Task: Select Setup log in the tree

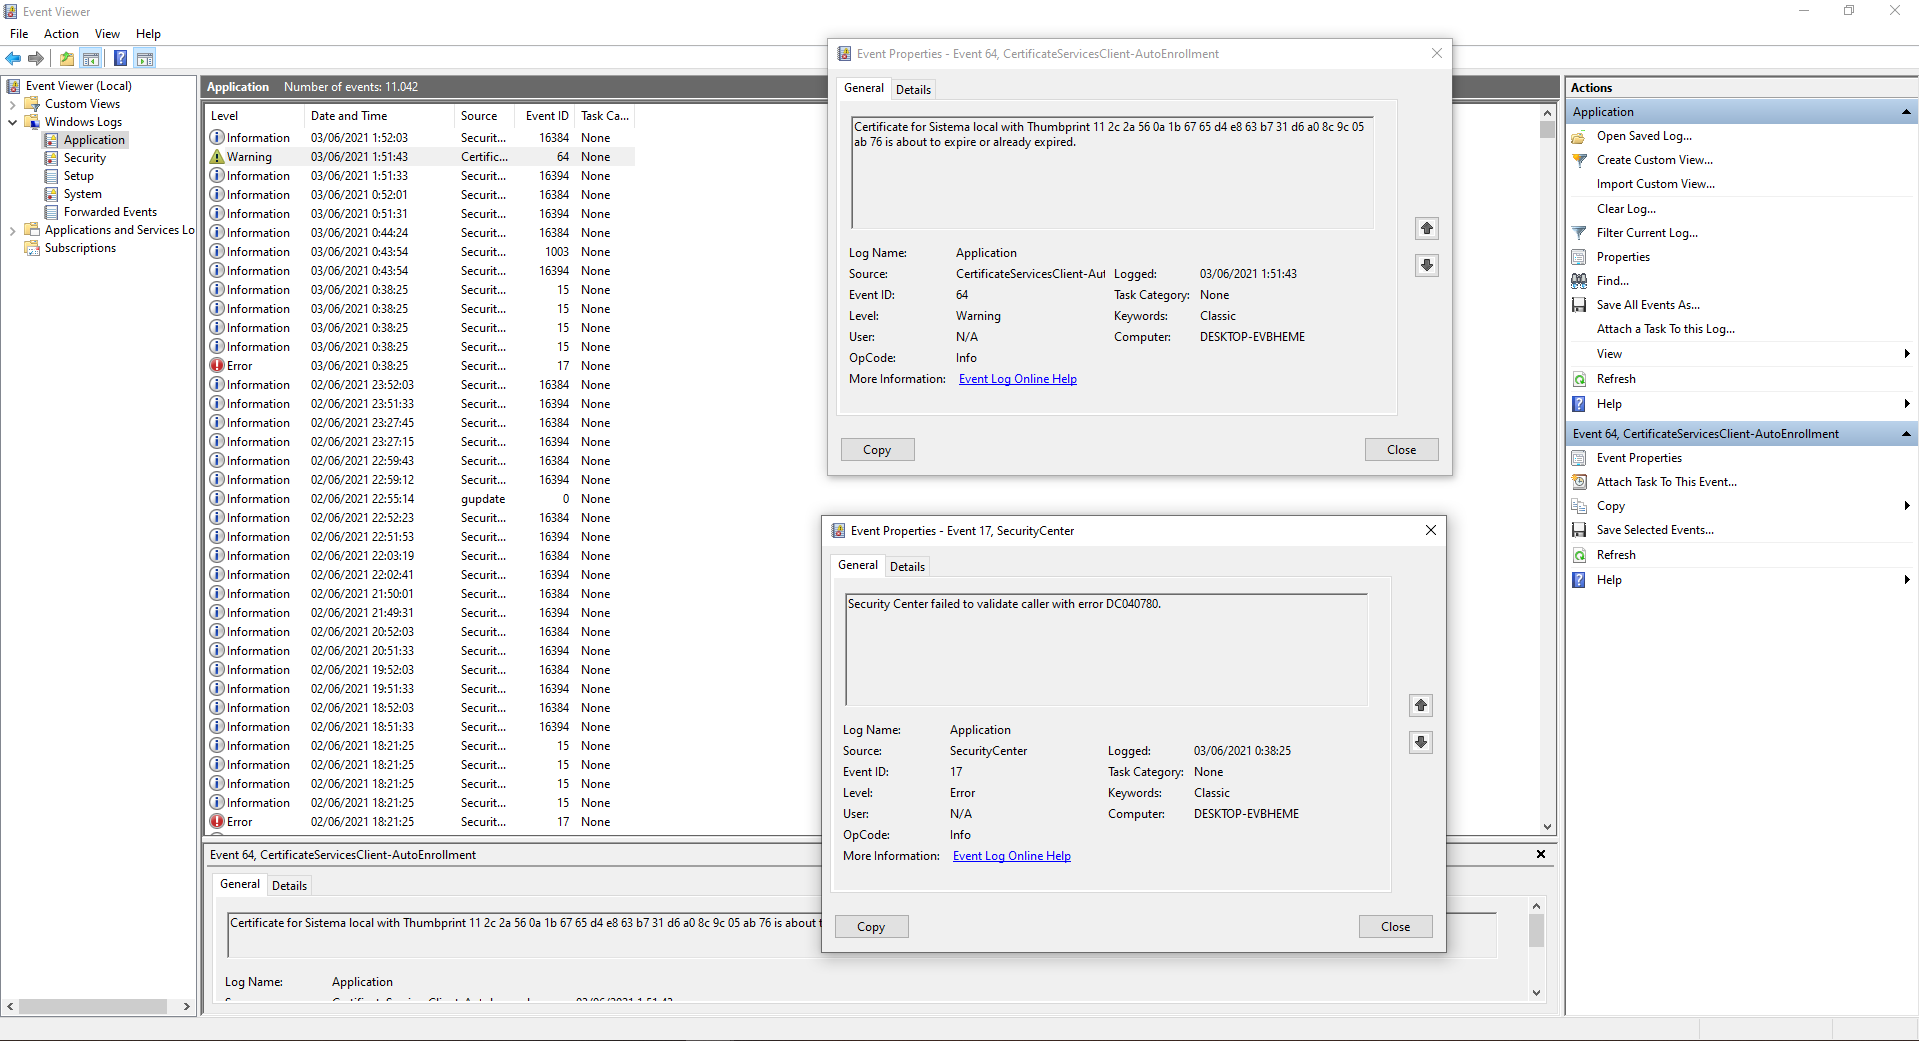Action: tap(78, 176)
